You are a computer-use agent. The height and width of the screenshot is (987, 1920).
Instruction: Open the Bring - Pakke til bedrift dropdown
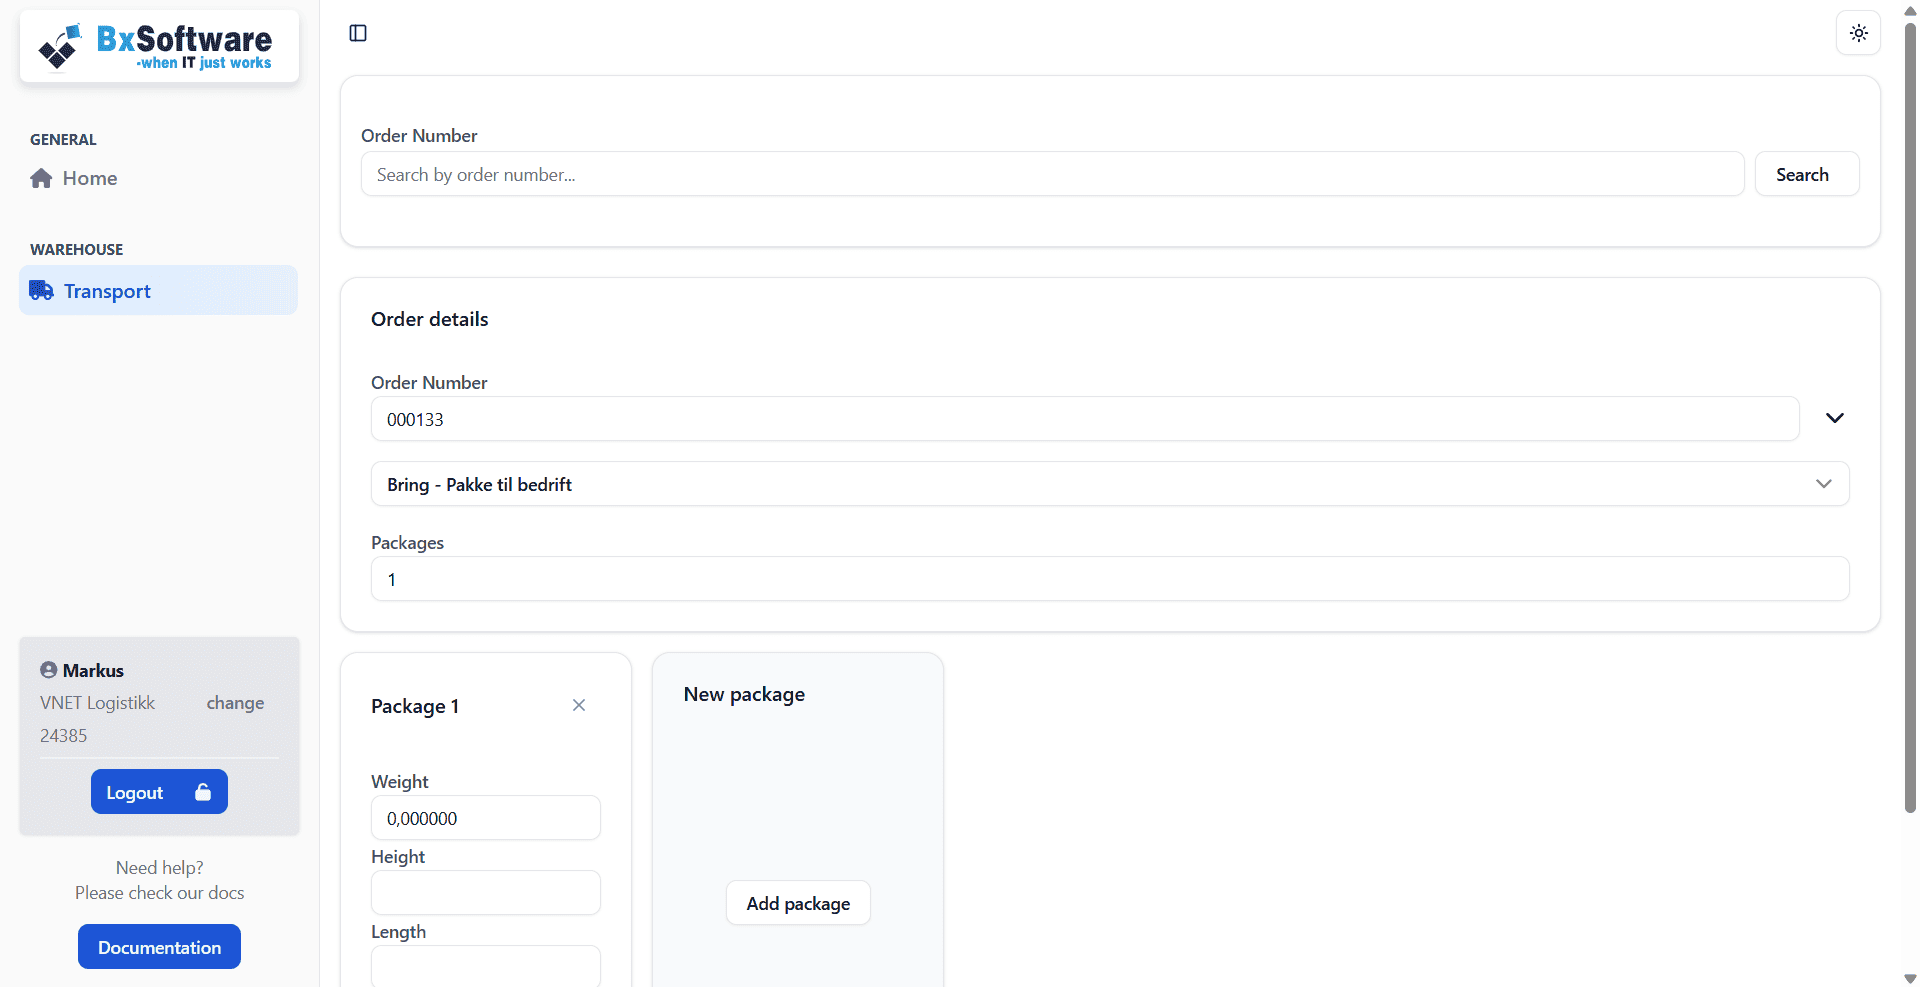1109,484
